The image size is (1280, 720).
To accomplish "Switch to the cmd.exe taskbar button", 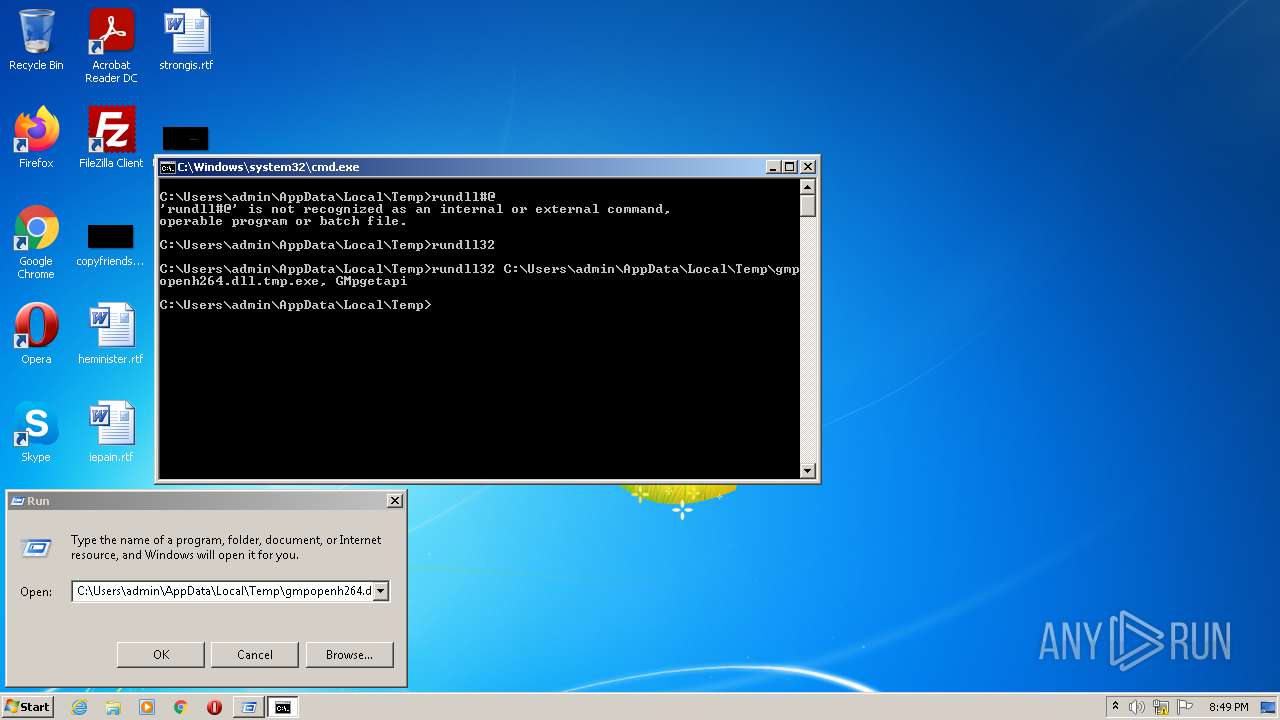I will tap(283, 707).
